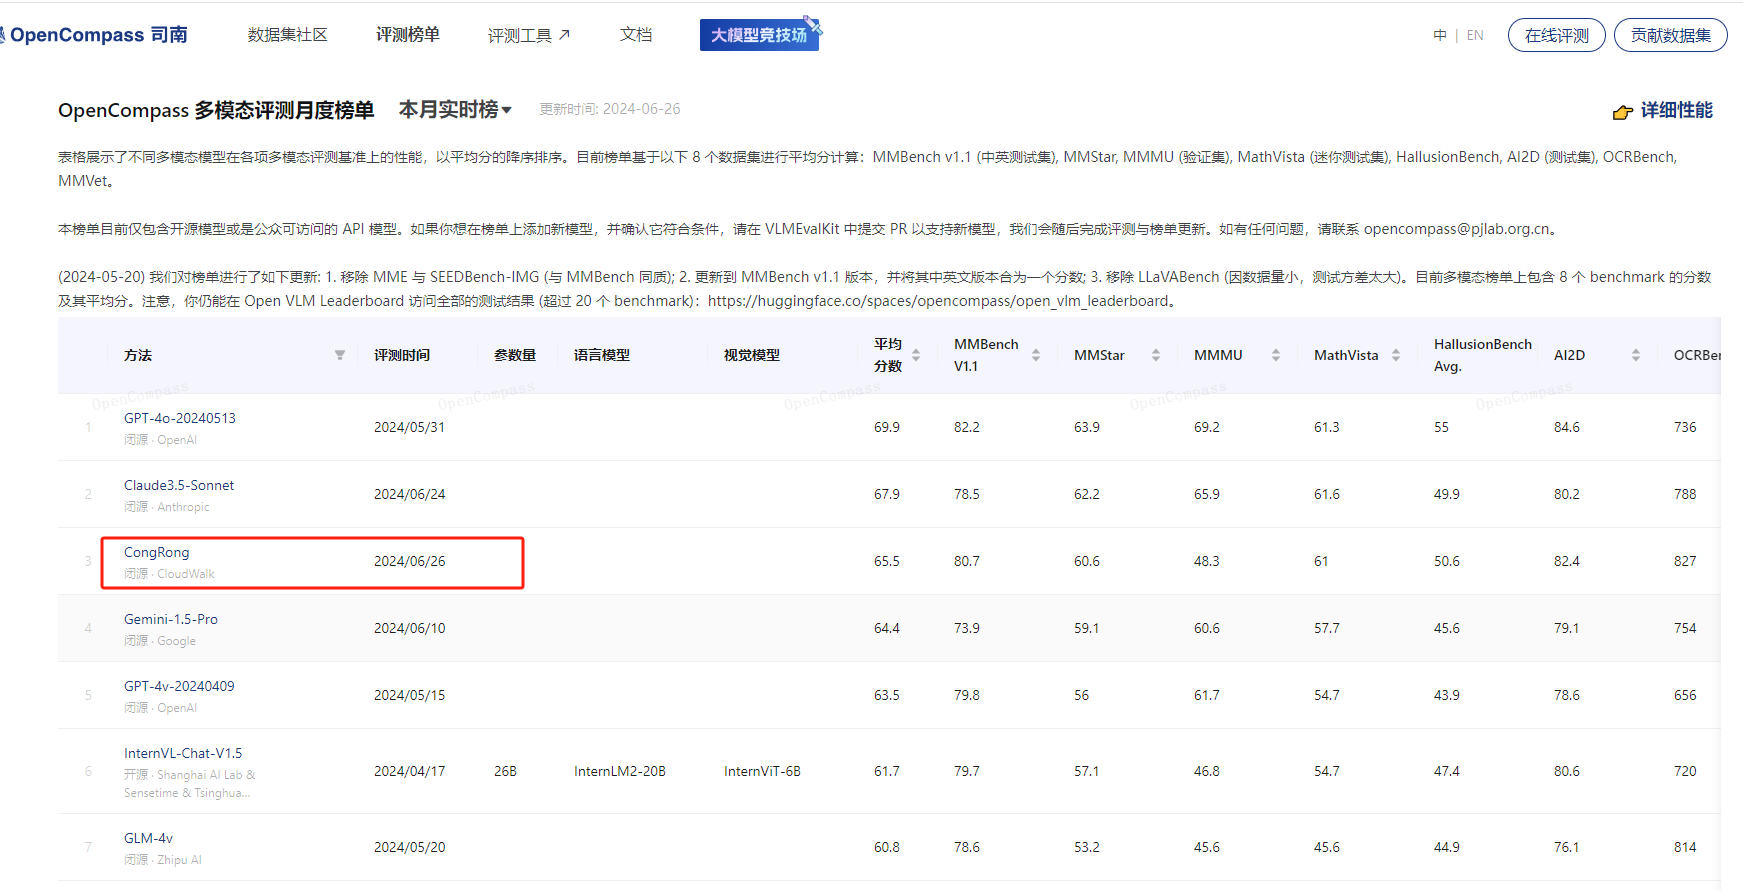Sort by MMBench V1.1 column arrows
This screenshot has height=891, width=1743.
[1036, 355]
